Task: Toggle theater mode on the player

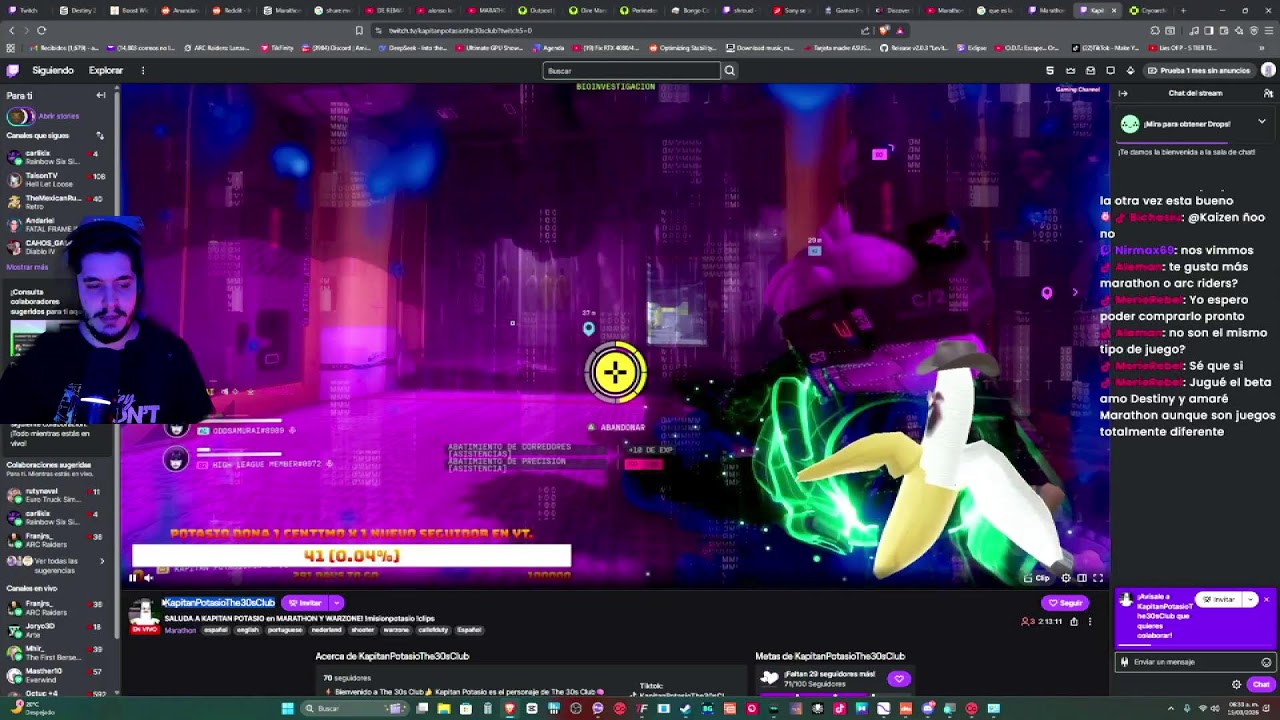Action: (x=1082, y=578)
